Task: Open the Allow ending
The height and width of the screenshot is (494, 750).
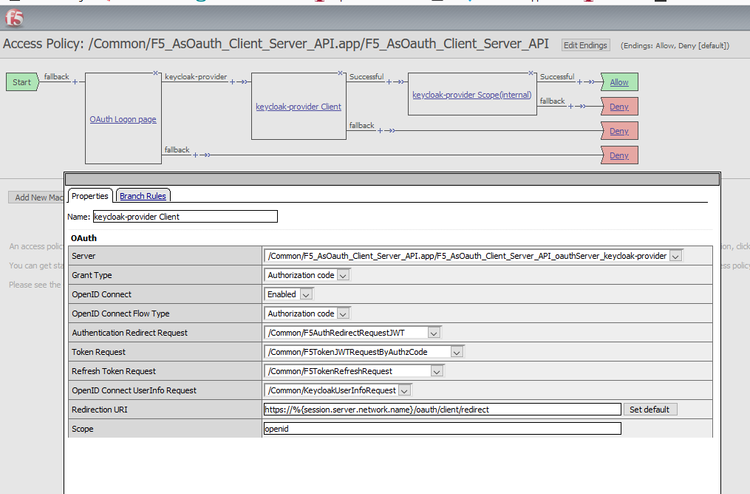Action: [619, 82]
